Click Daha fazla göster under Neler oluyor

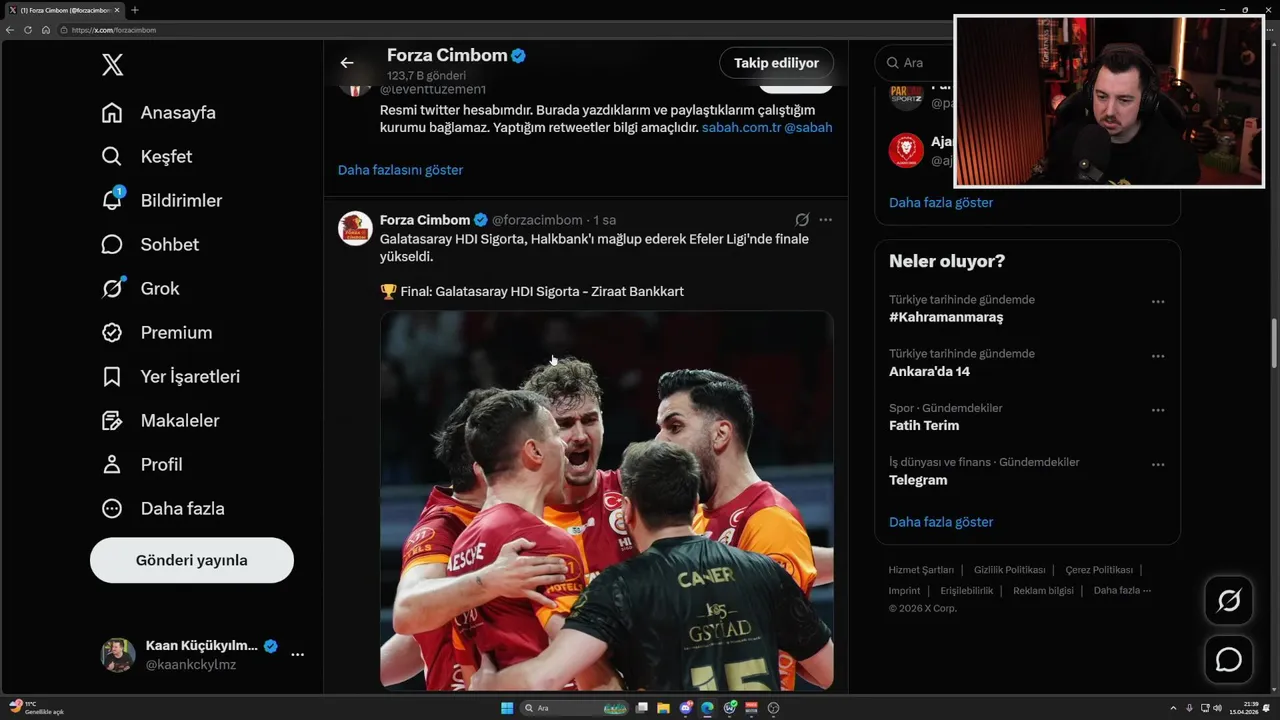[x=941, y=522]
